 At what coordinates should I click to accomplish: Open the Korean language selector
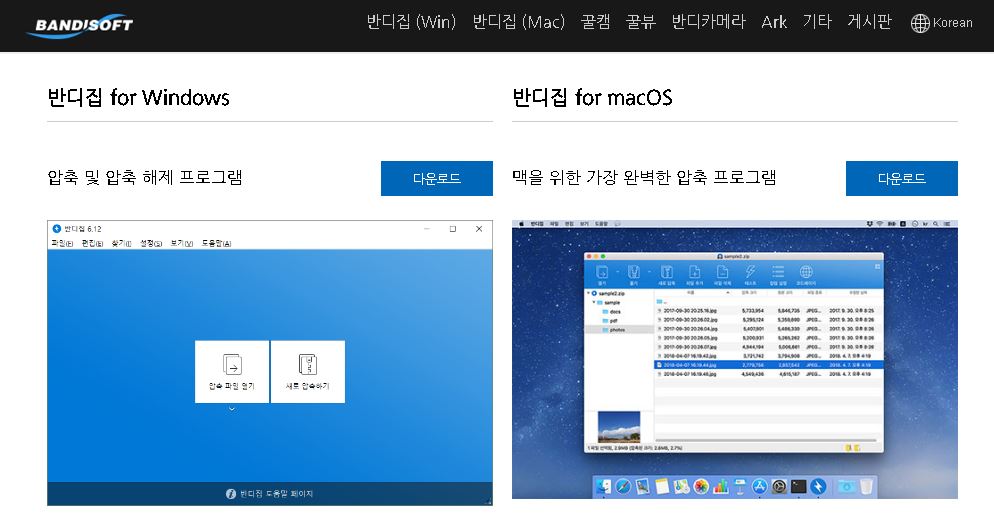(941, 23)
